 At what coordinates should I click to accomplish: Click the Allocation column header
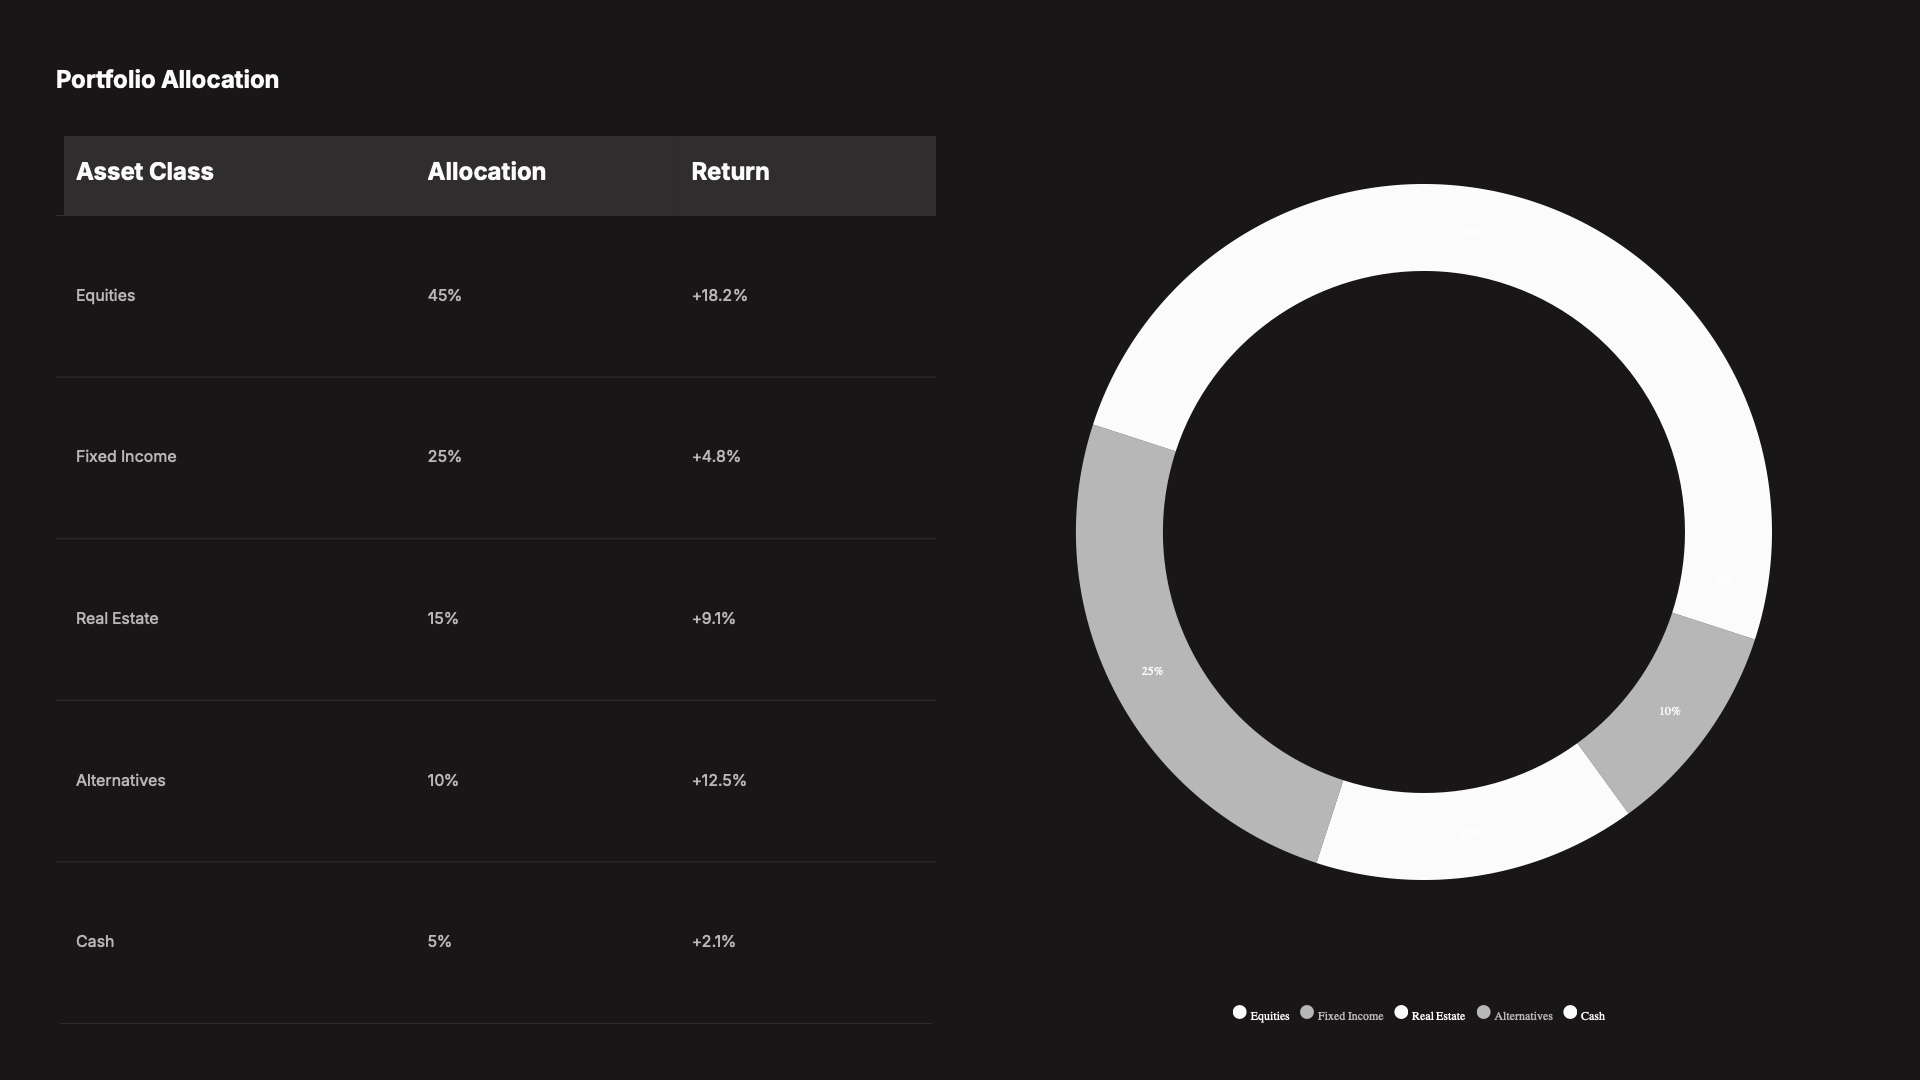tap(486, 172)
